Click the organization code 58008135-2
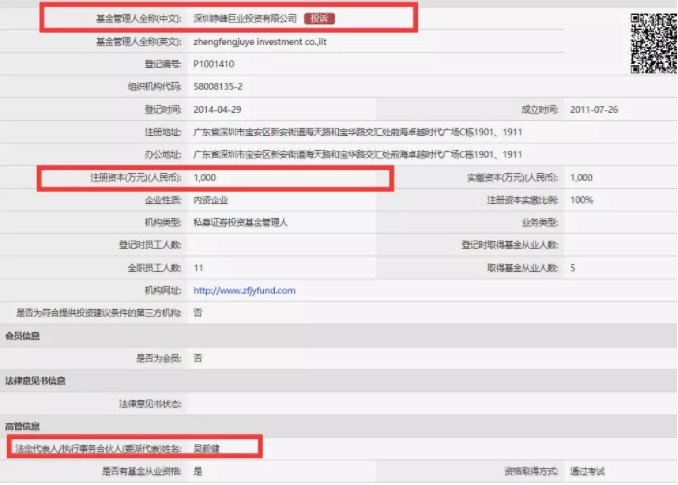This screenshot has width=678, height=485. 219,85
